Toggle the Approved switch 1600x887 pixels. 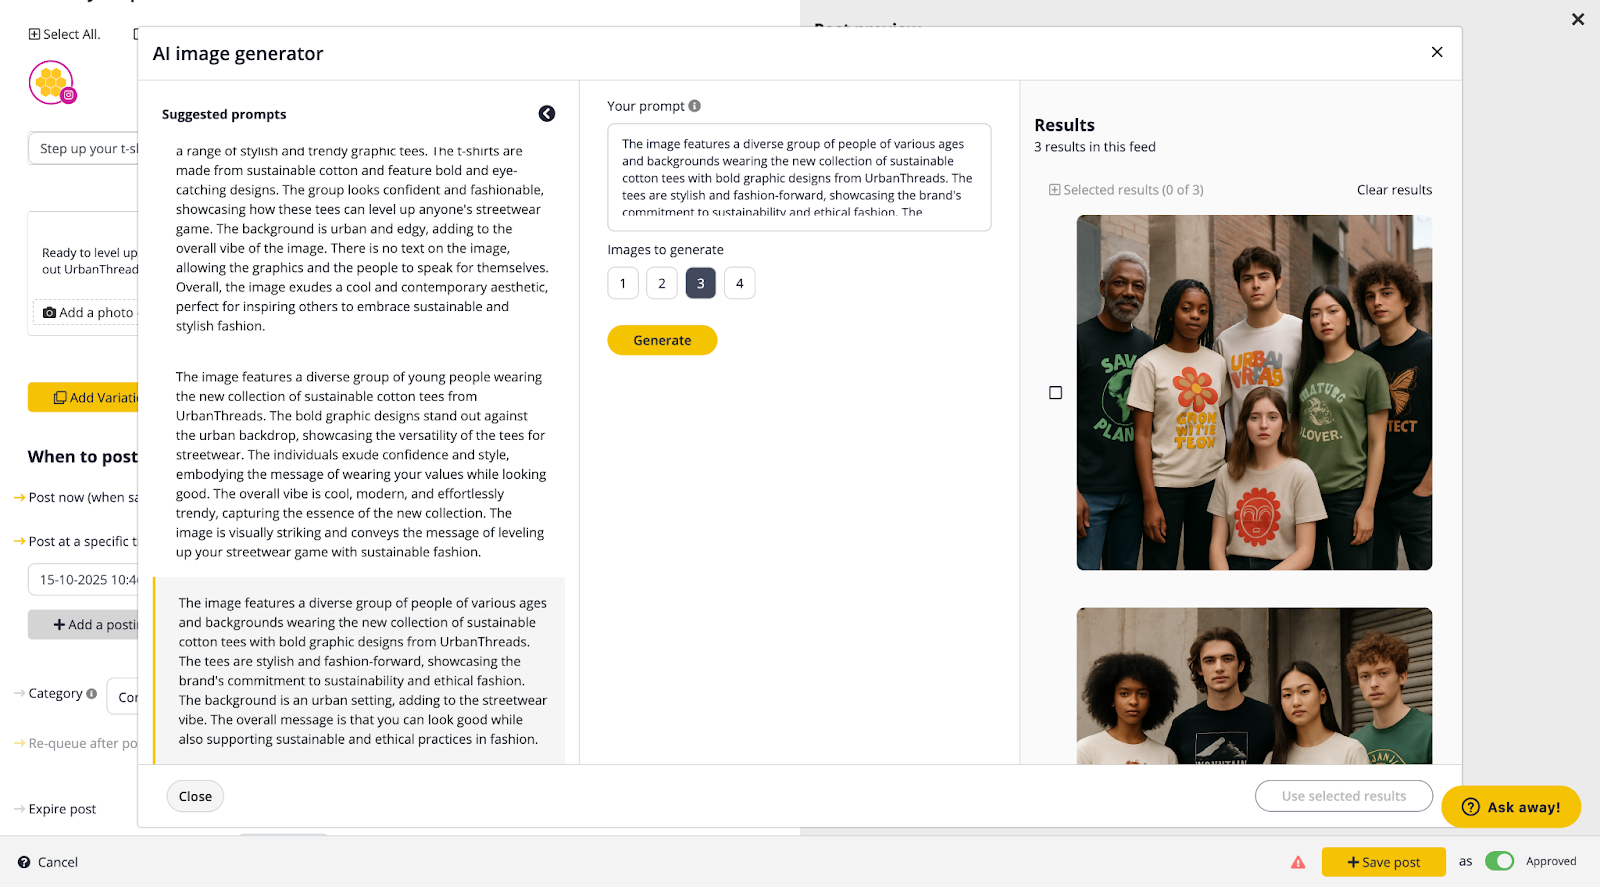(1499, 861)
